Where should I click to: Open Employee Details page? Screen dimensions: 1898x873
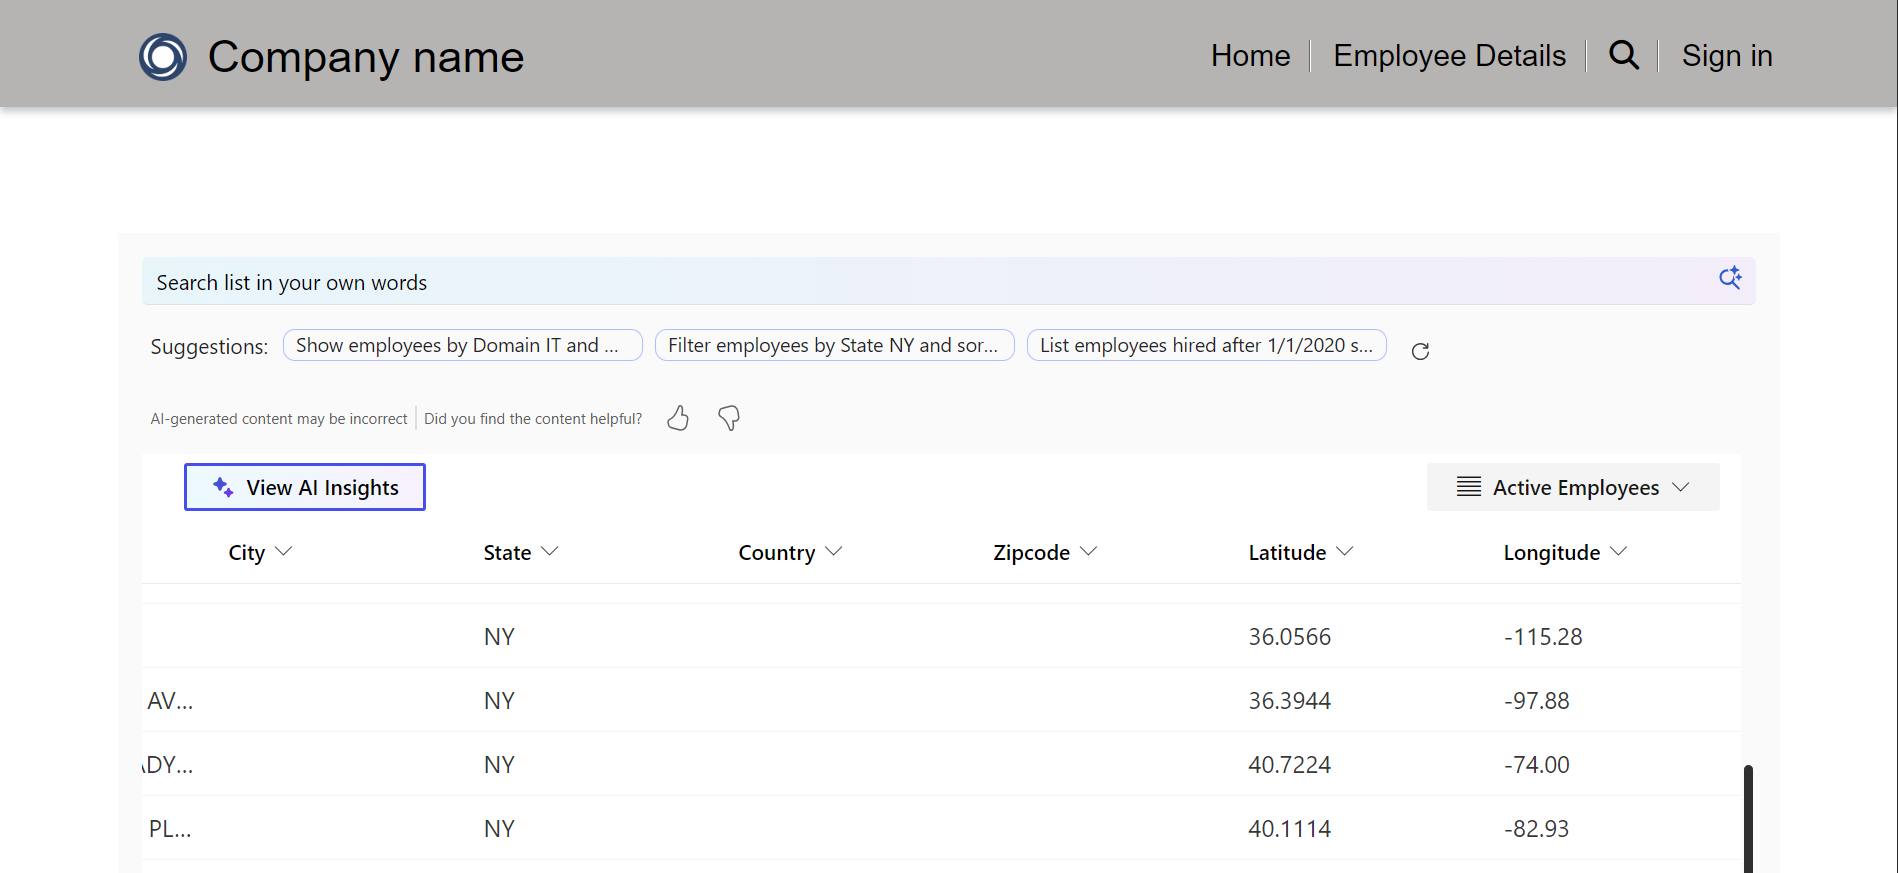[1449, 56]
